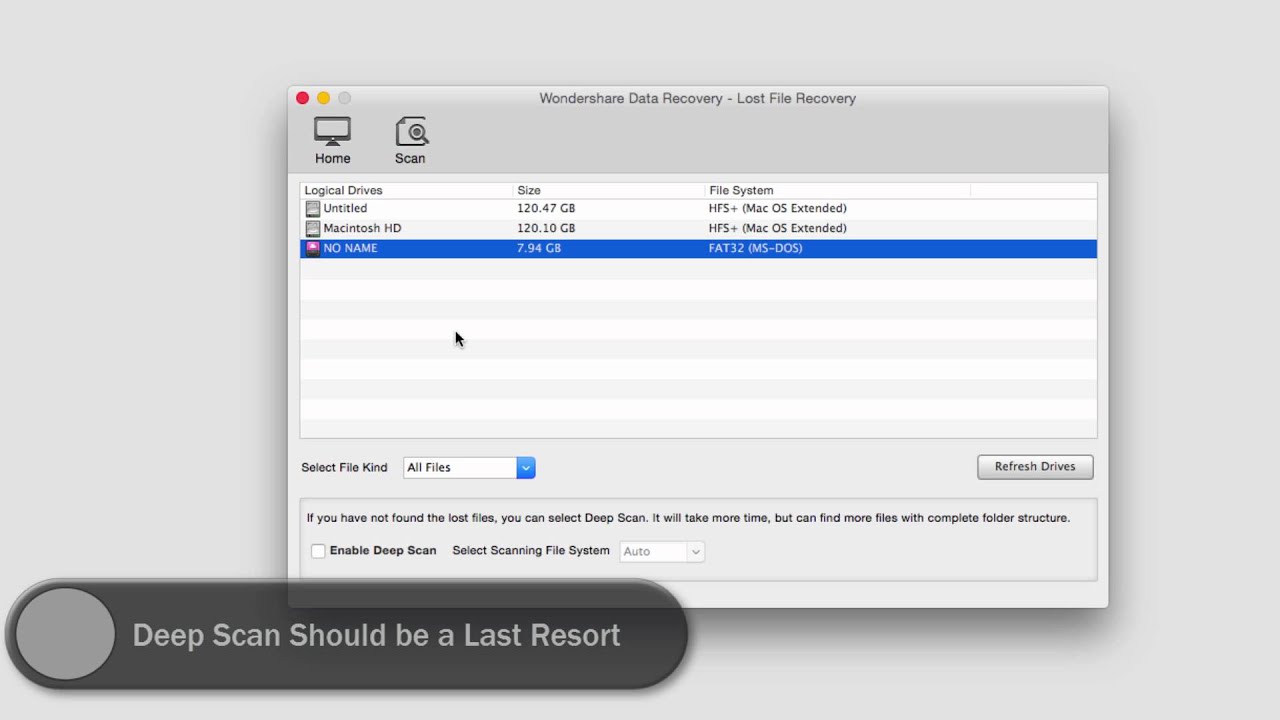Sort by the Size column header
This screenshot has width=1280, height=720.
[x=609, y=190]
